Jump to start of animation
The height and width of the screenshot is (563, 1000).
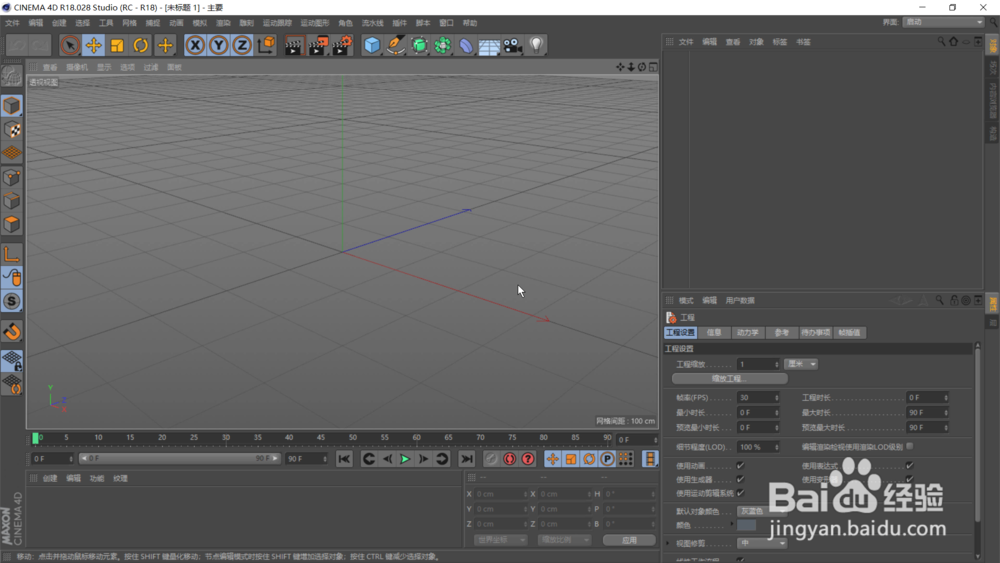click(x=344, y=459)
